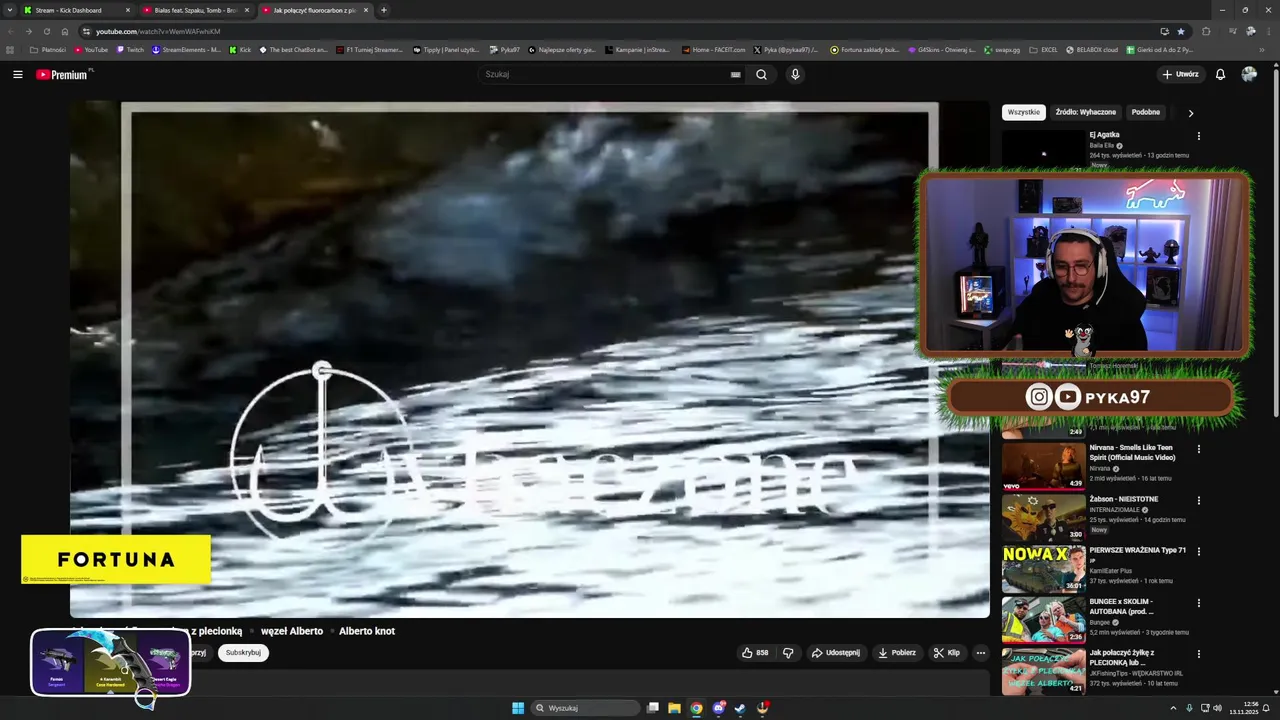Open options menu for BUNGEE x SKOLIM video
The image size is (1280, 720).
coord(1198,603)
